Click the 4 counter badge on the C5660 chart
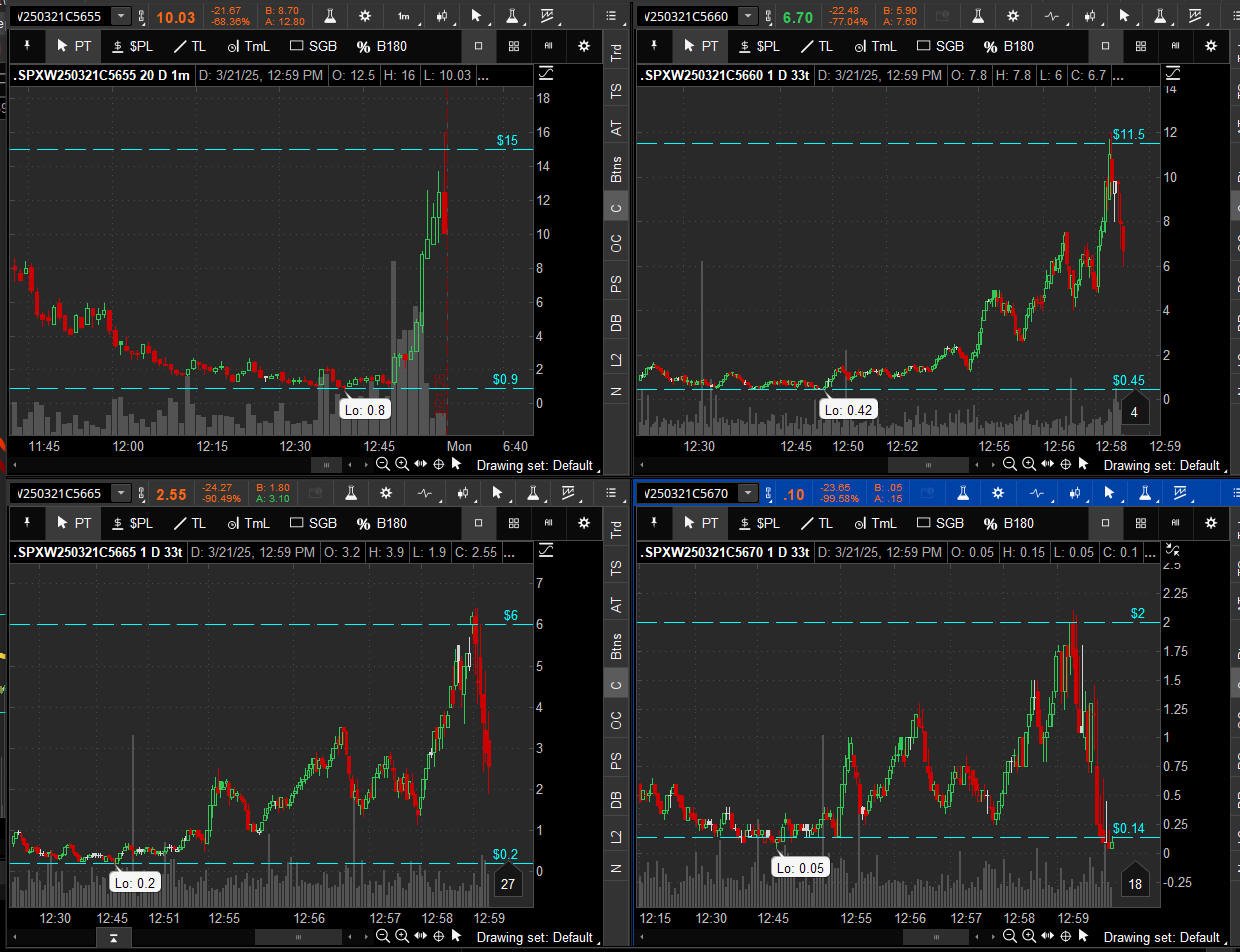Screen dimensions: 1240x952 point(1134,411)
